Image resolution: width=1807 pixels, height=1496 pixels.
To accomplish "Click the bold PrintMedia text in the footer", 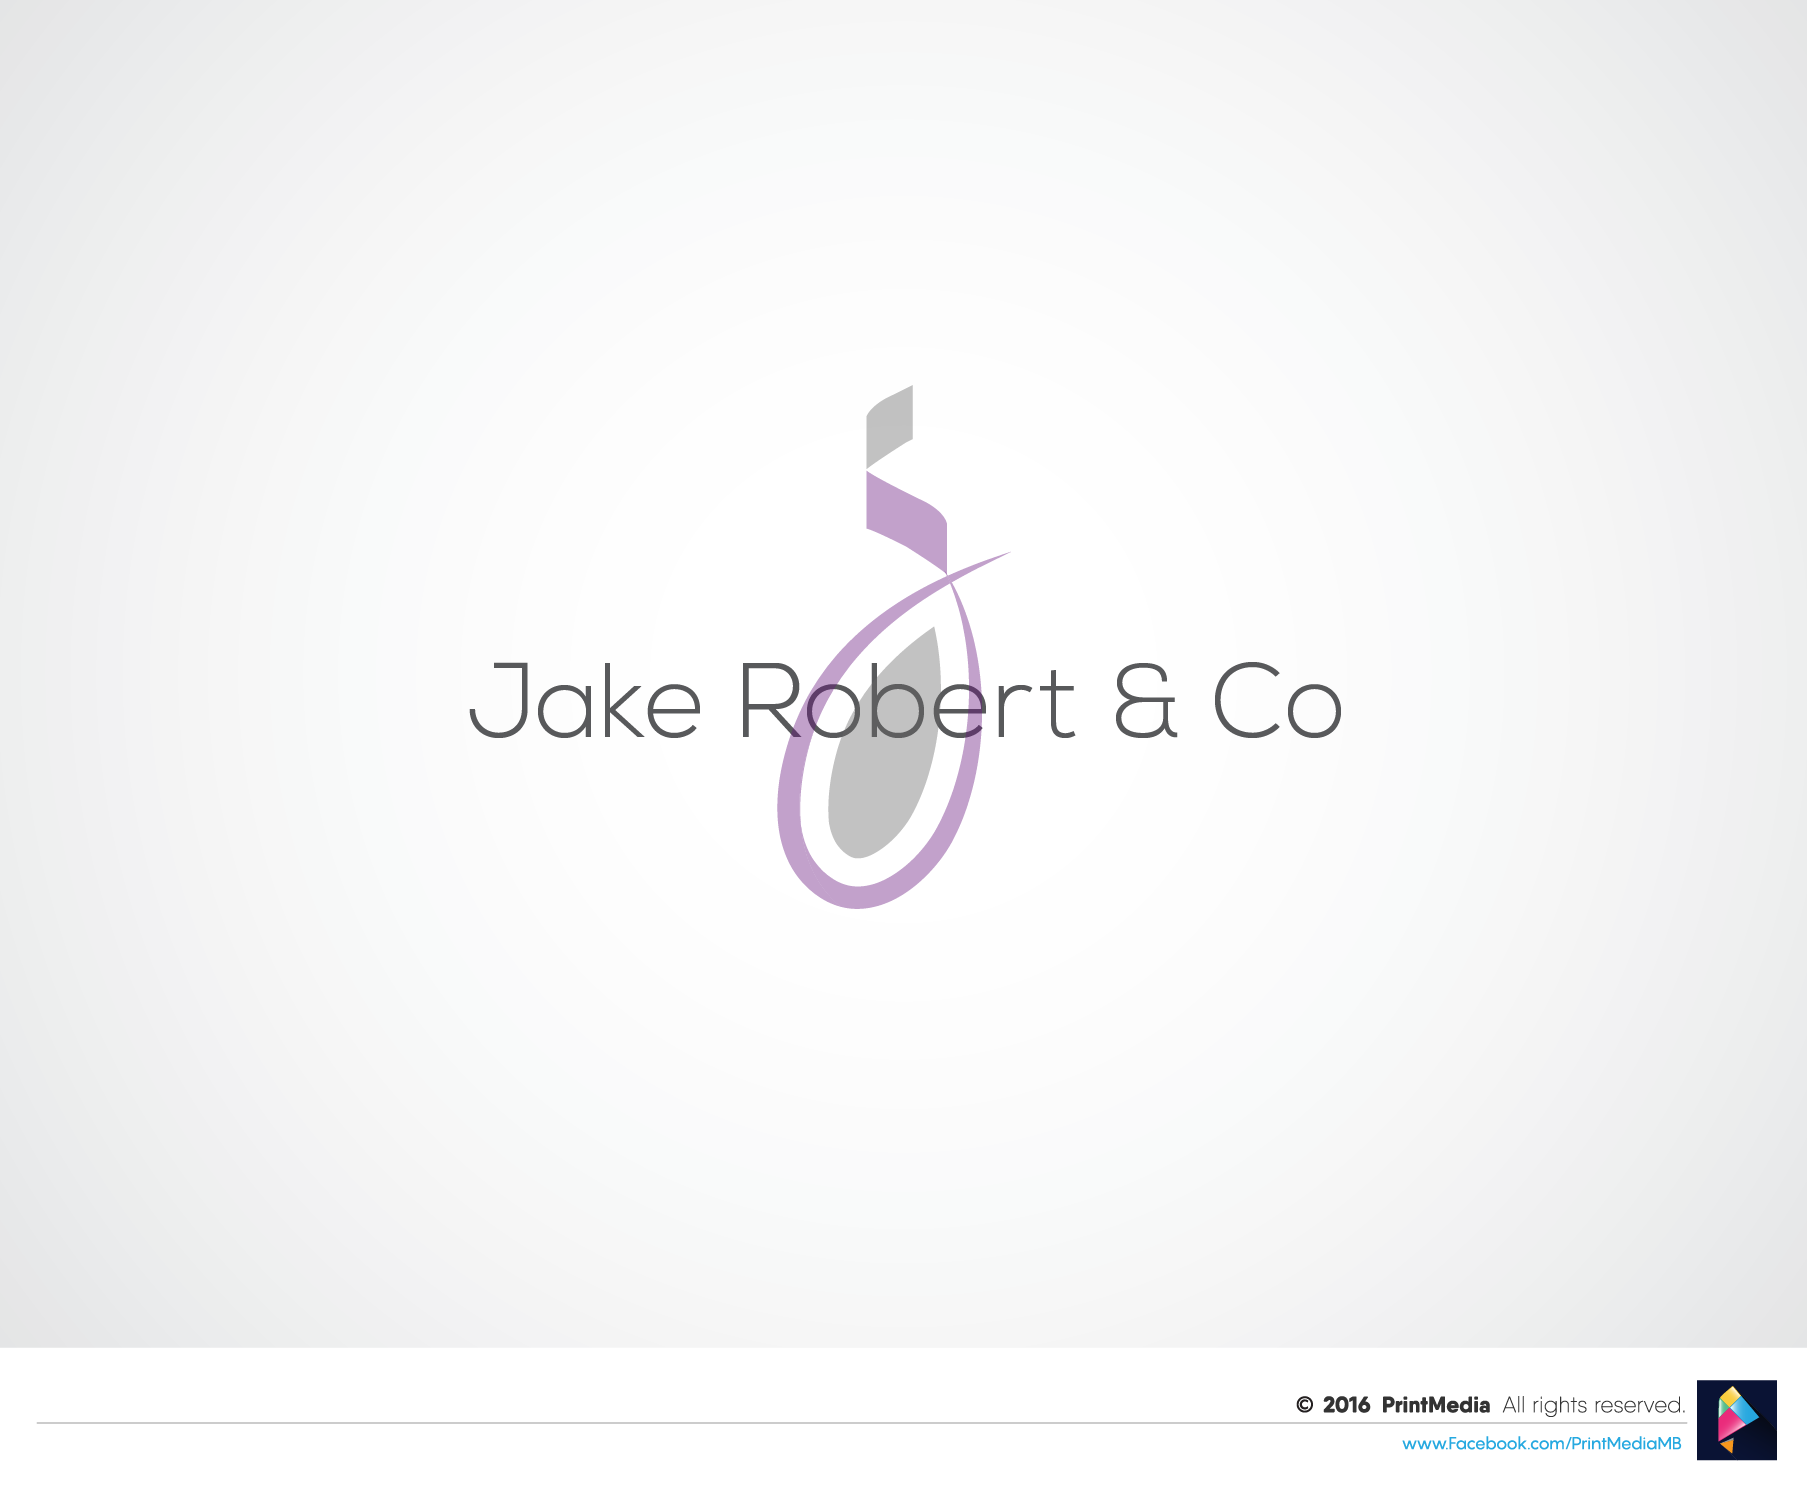I will tap(1435, 1405).
